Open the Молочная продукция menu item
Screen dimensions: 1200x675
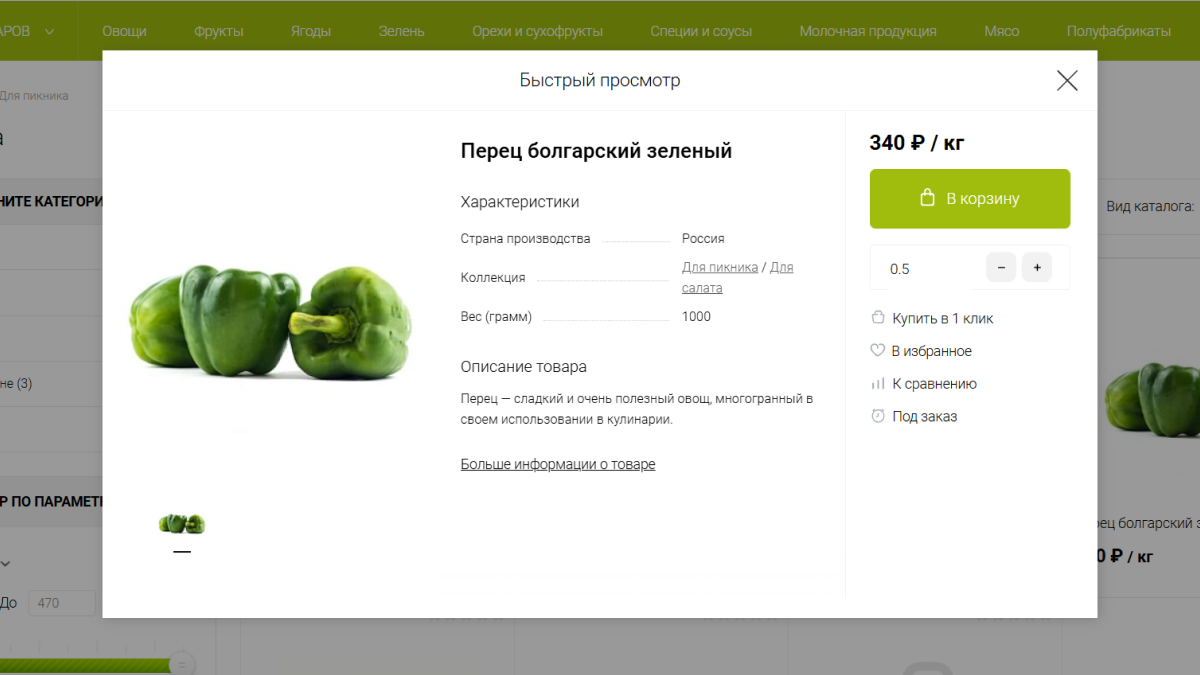tap(868, 31)
